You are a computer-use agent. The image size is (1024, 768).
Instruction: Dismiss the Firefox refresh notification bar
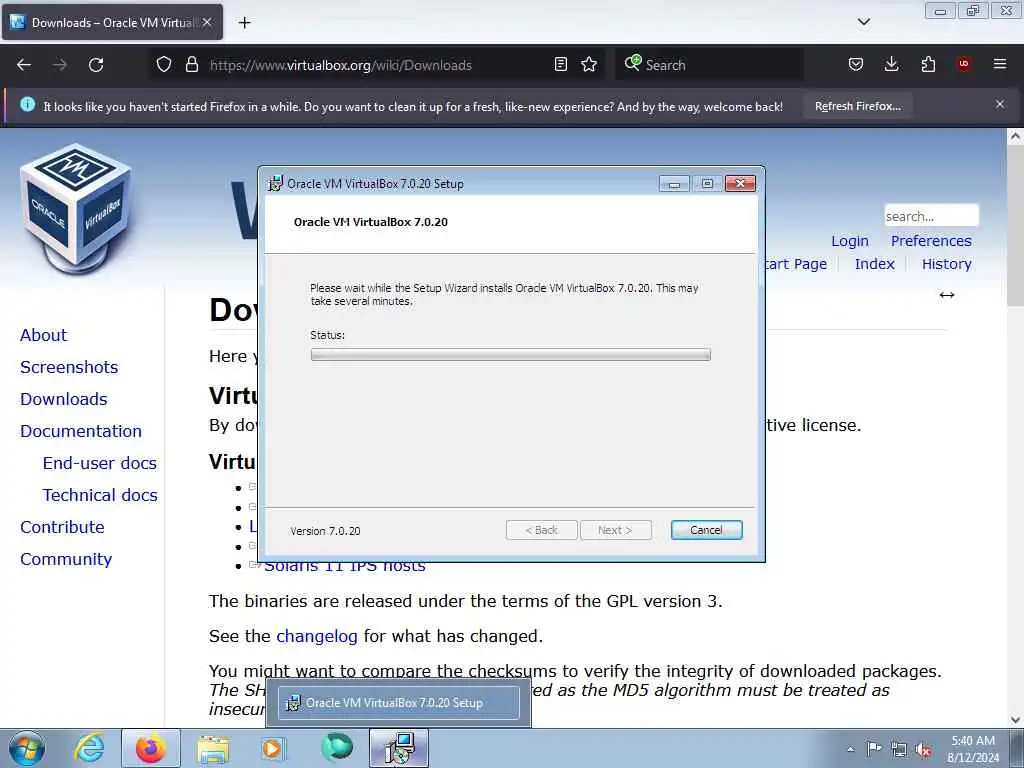(1000, 104)
